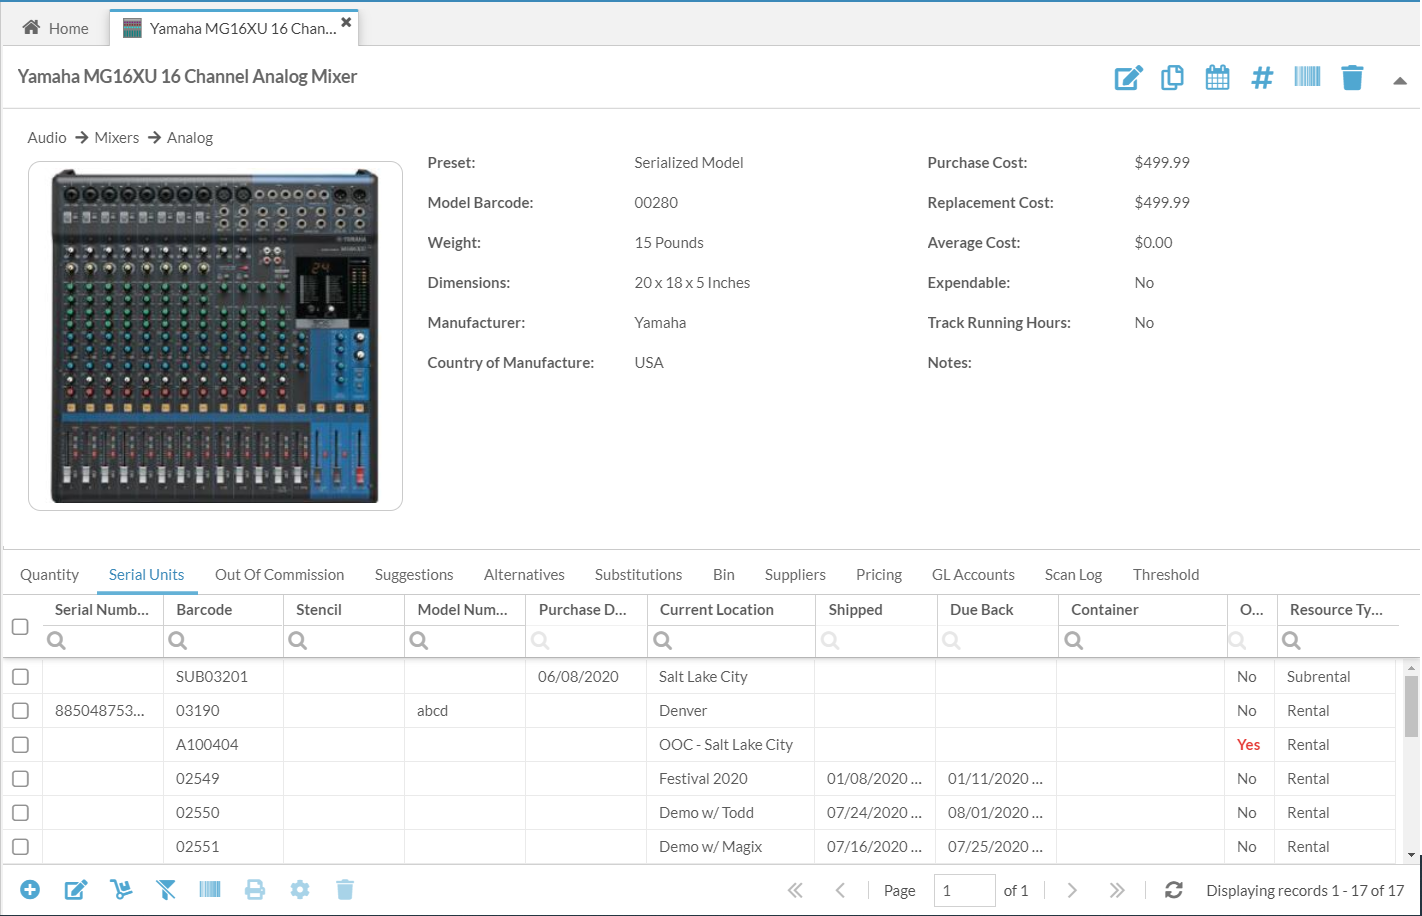The width and height of the screenshot is (1422, 916).
Task: Go to next page arrow
Action: pos(1072,890)
